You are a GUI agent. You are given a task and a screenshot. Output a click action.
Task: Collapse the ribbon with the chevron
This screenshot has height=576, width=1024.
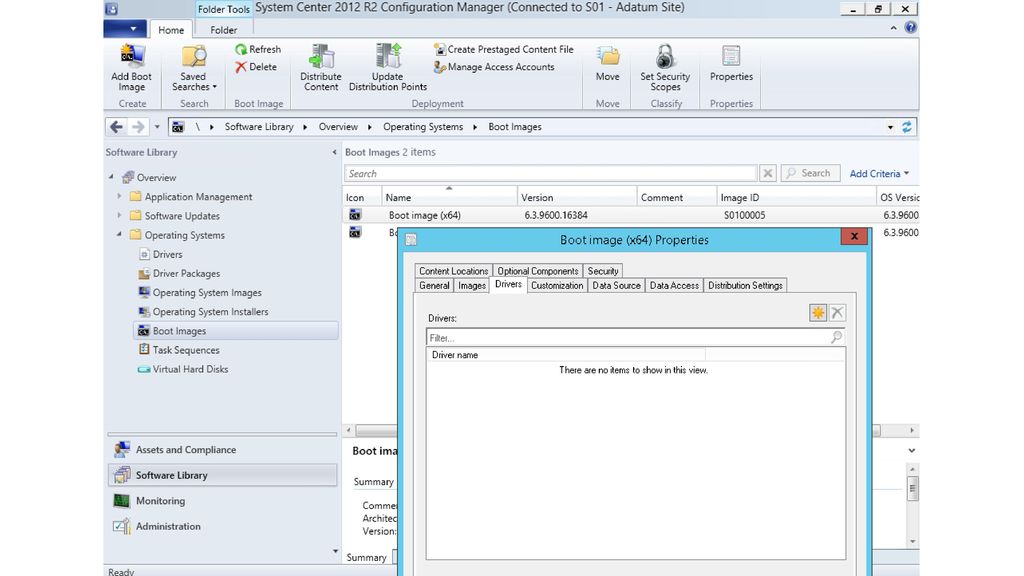coord(893,28)
